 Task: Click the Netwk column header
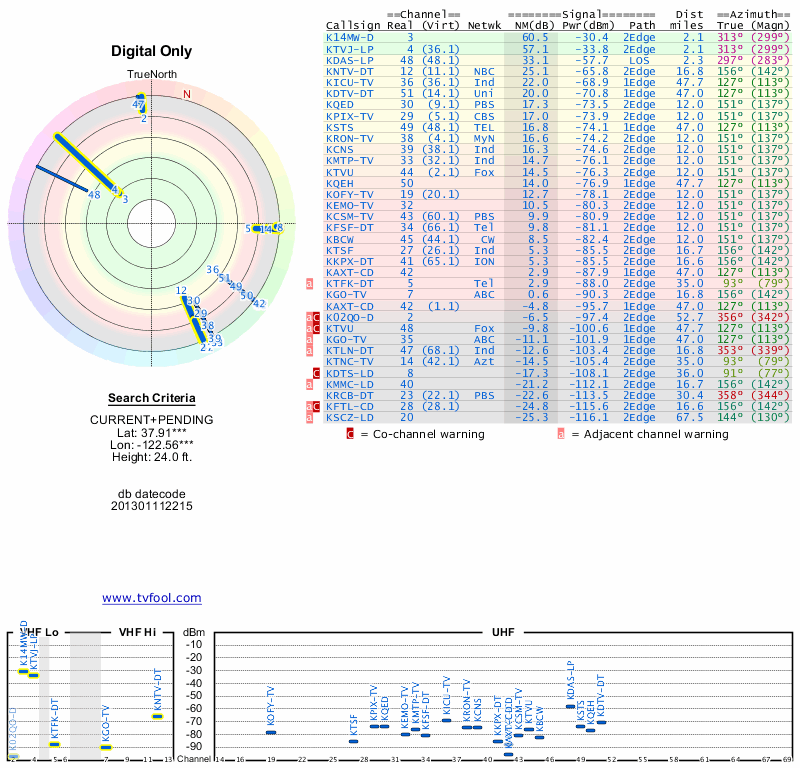coord(484,26)
